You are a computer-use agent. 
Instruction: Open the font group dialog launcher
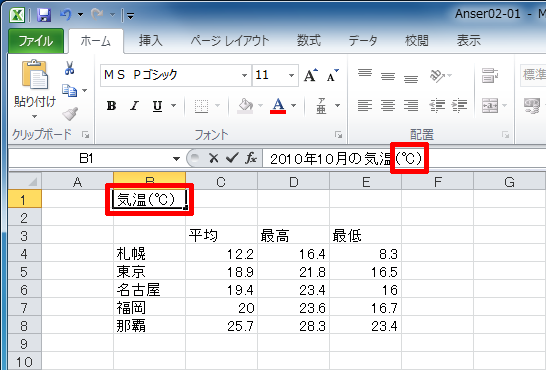pos(338,135)
